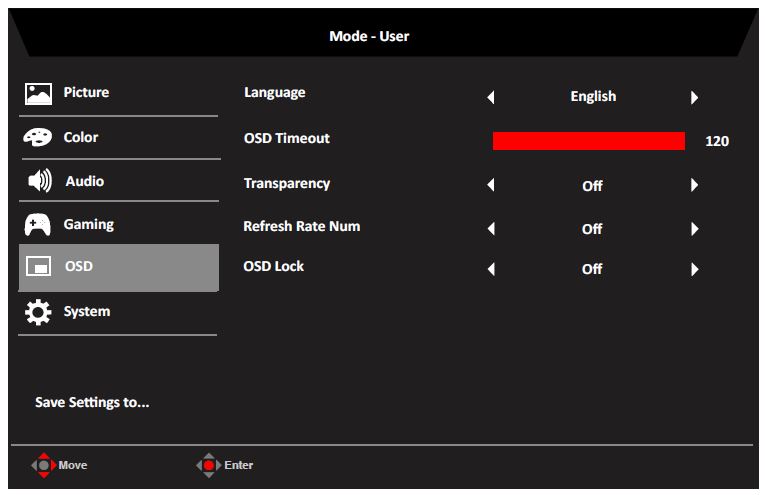Screen dimensions: 765x495
Task: Click the Picture landscape icon
Action: click(39, 94)
